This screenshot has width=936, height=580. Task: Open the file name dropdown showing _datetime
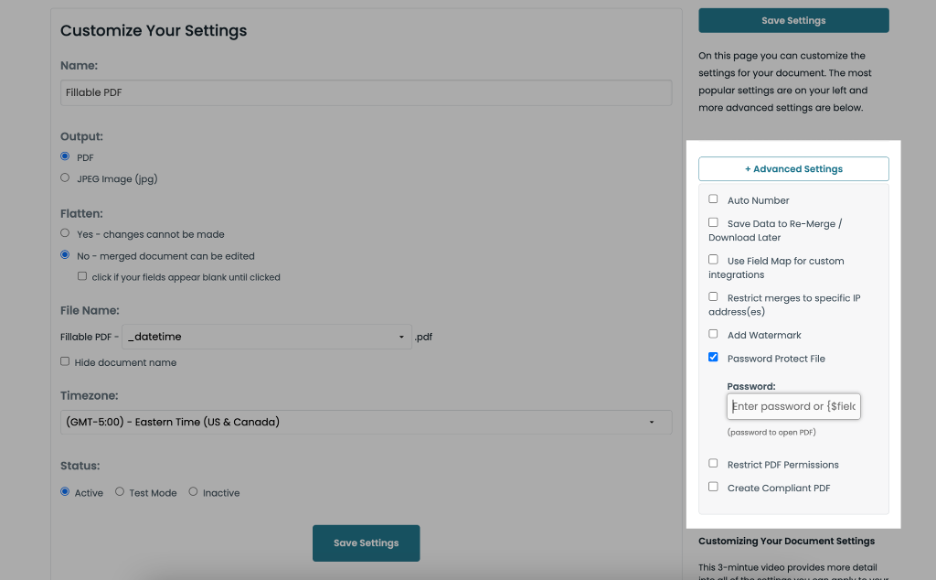(x=265, y=336)
